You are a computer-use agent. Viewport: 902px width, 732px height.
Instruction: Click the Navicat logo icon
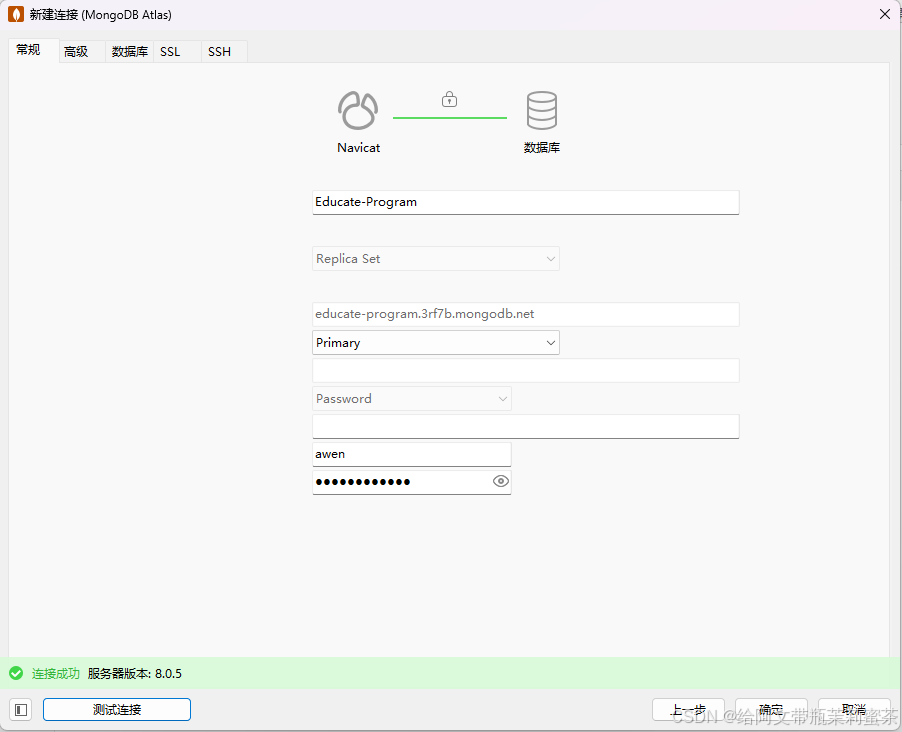pos(358,110)
